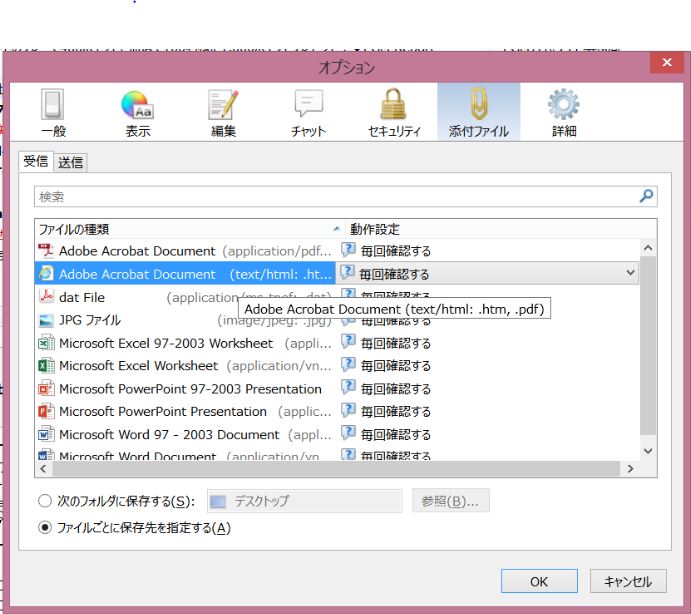The height and width of the screenshot is (614, 691).
Task: Switch to the 送信 tab
Action: (70, 162)
